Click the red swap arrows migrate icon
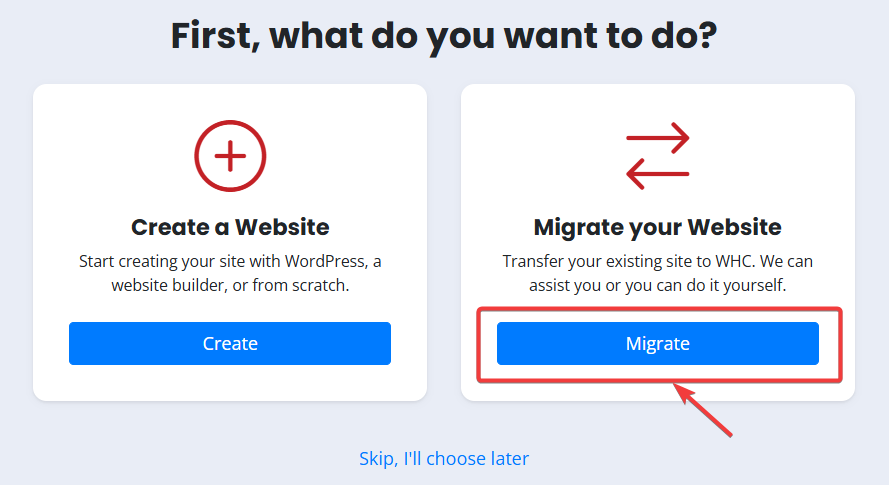 658,156
